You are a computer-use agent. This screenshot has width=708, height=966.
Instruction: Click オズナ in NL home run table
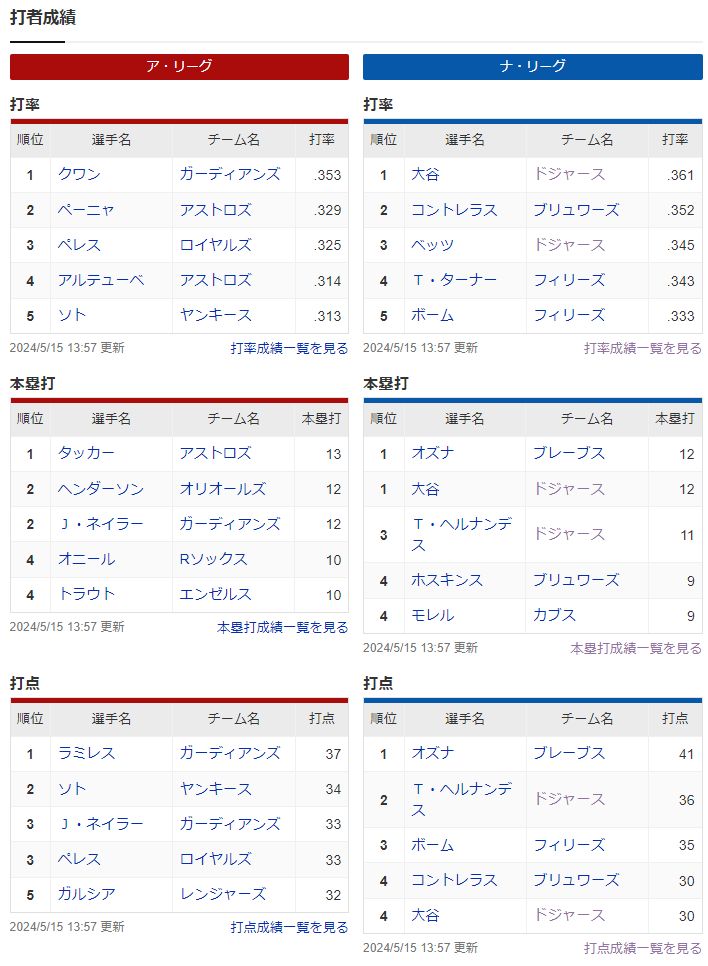[x=433, y=453]
